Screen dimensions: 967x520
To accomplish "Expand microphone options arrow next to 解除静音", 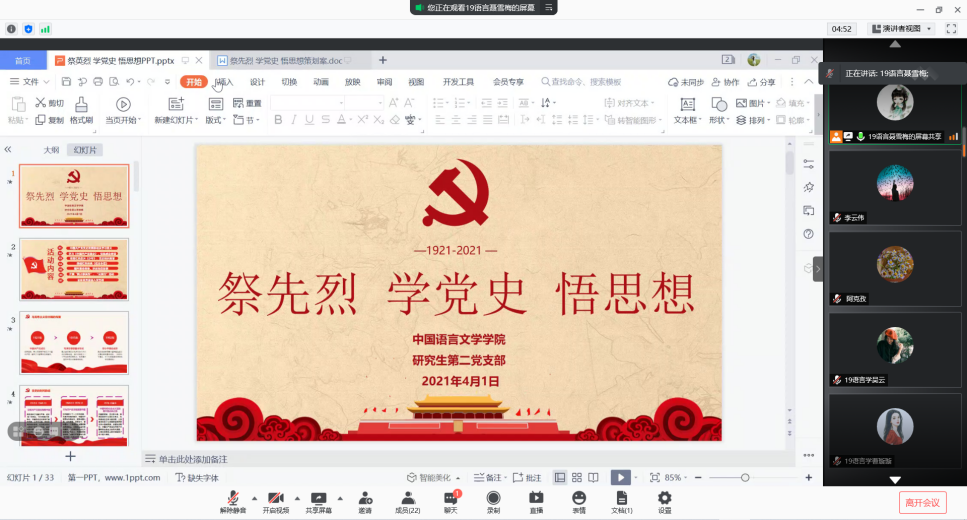I will click(254, 498).
